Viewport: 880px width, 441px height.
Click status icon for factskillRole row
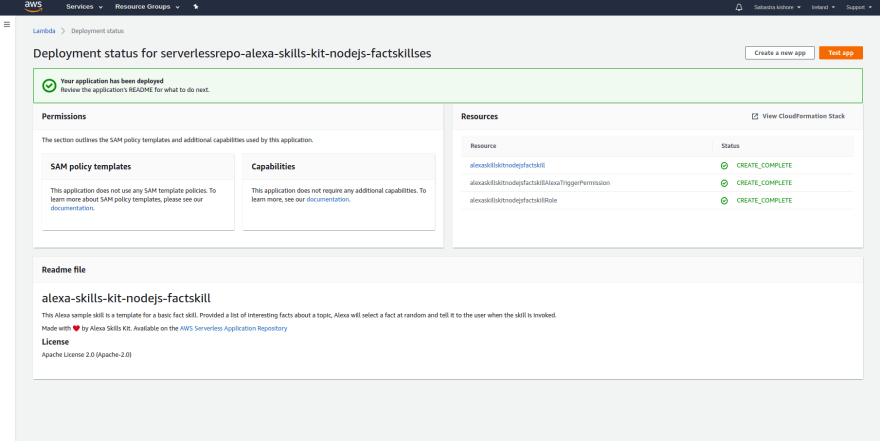(724, 200)
